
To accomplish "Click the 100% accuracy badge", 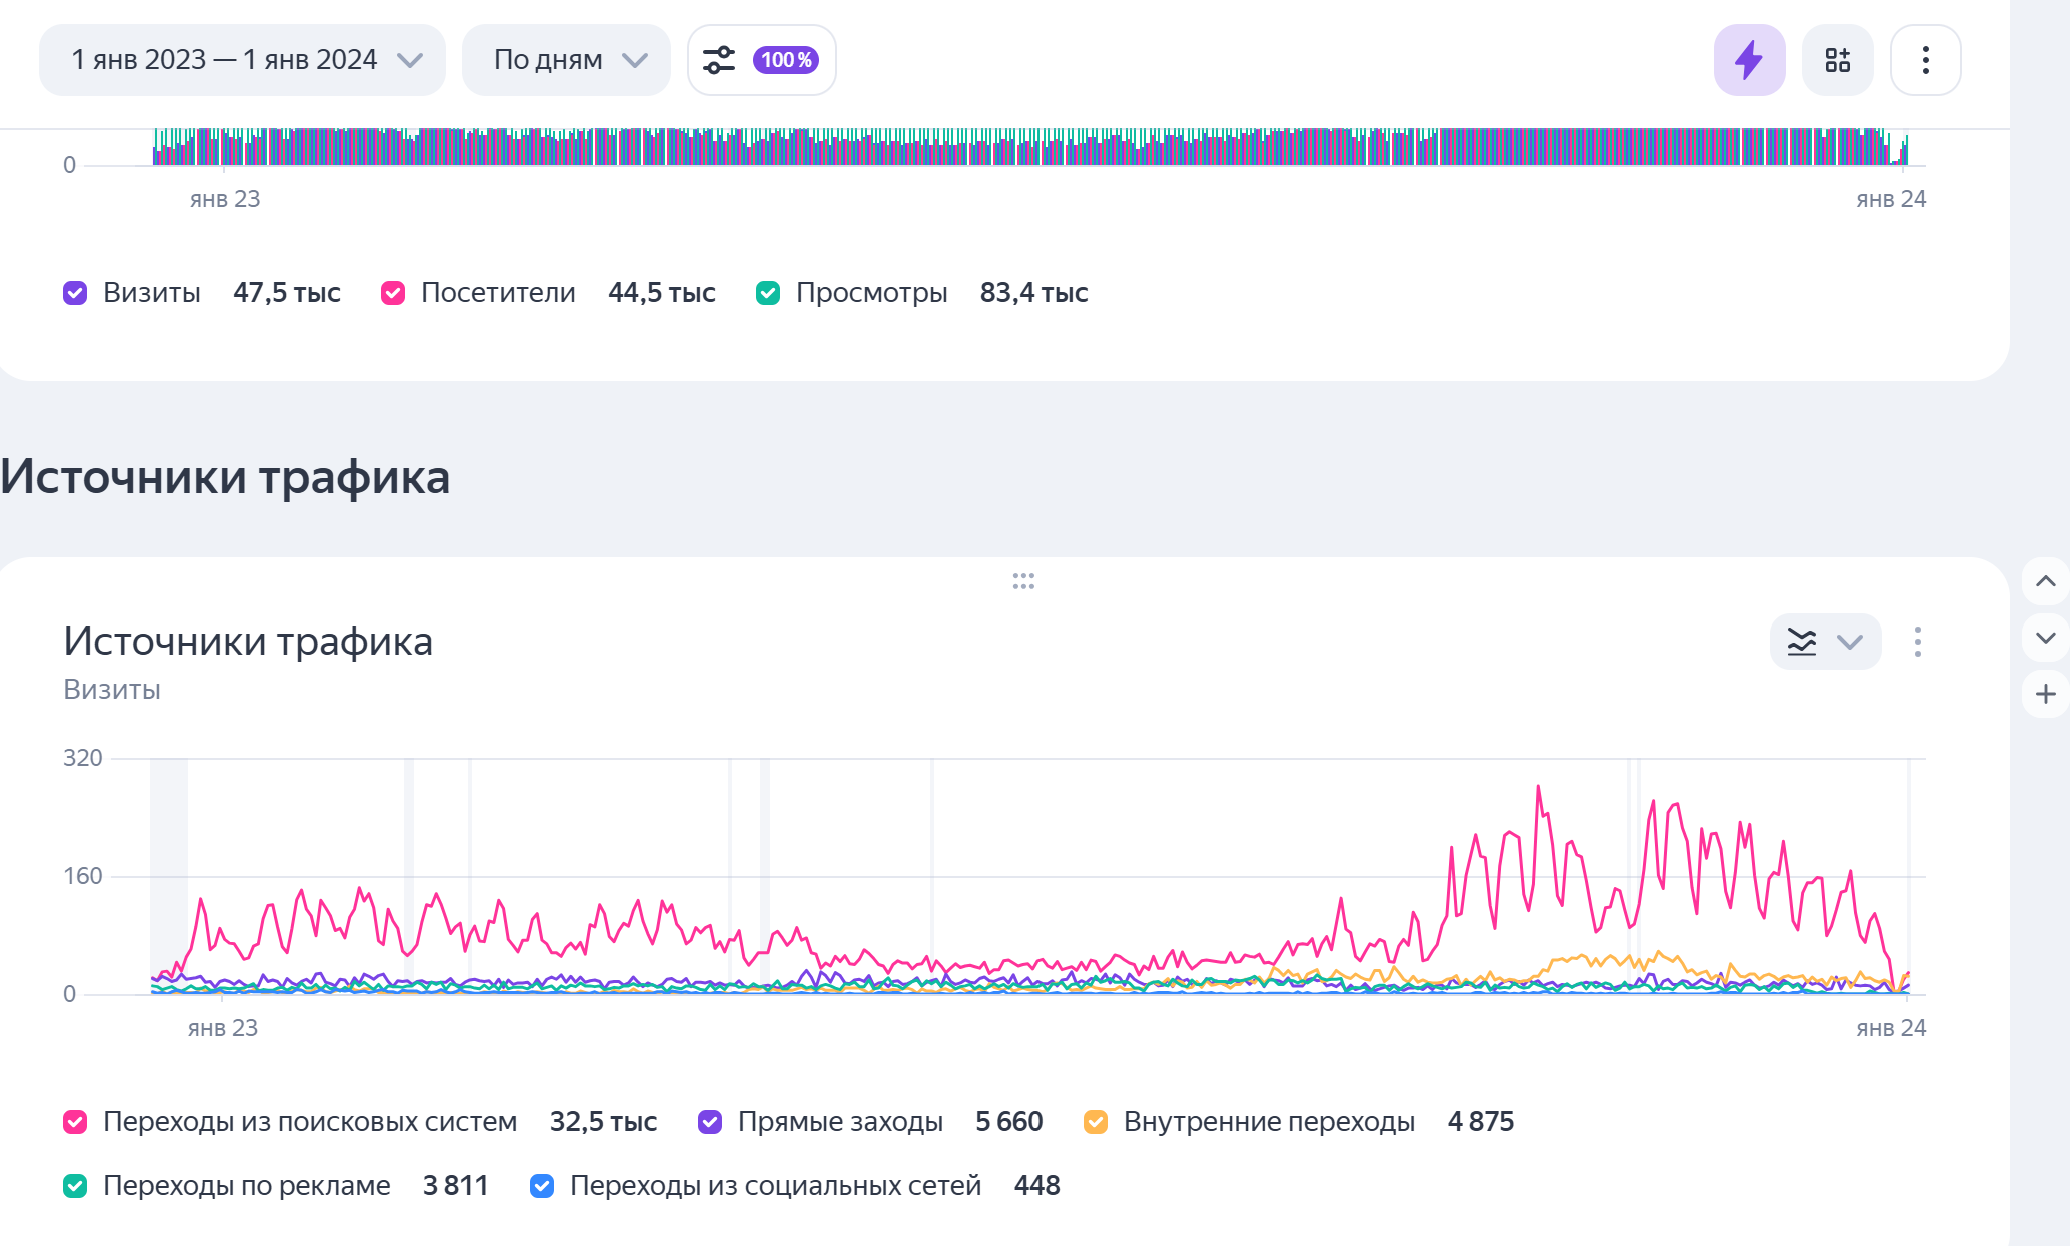I will click(786, 60).
